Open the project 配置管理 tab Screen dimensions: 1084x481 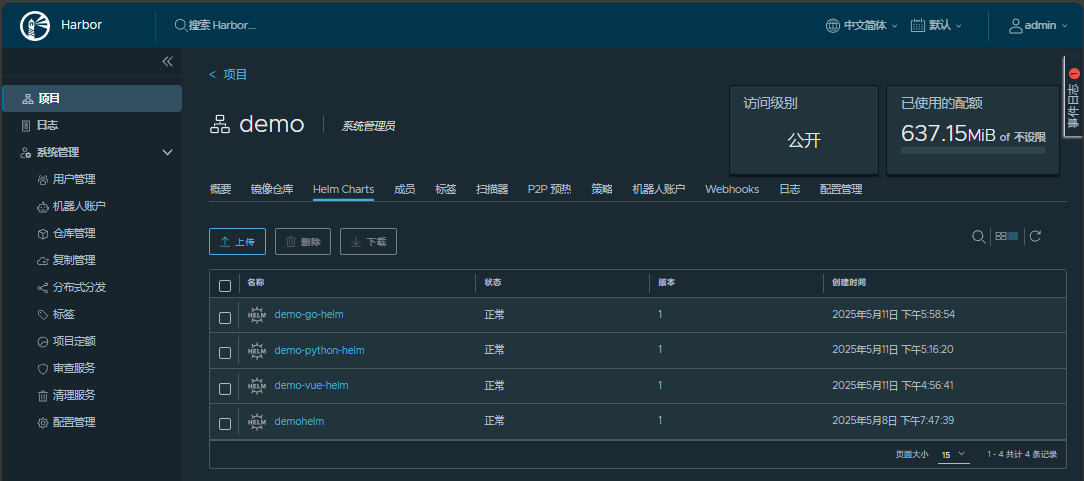[x=841, y=189]
